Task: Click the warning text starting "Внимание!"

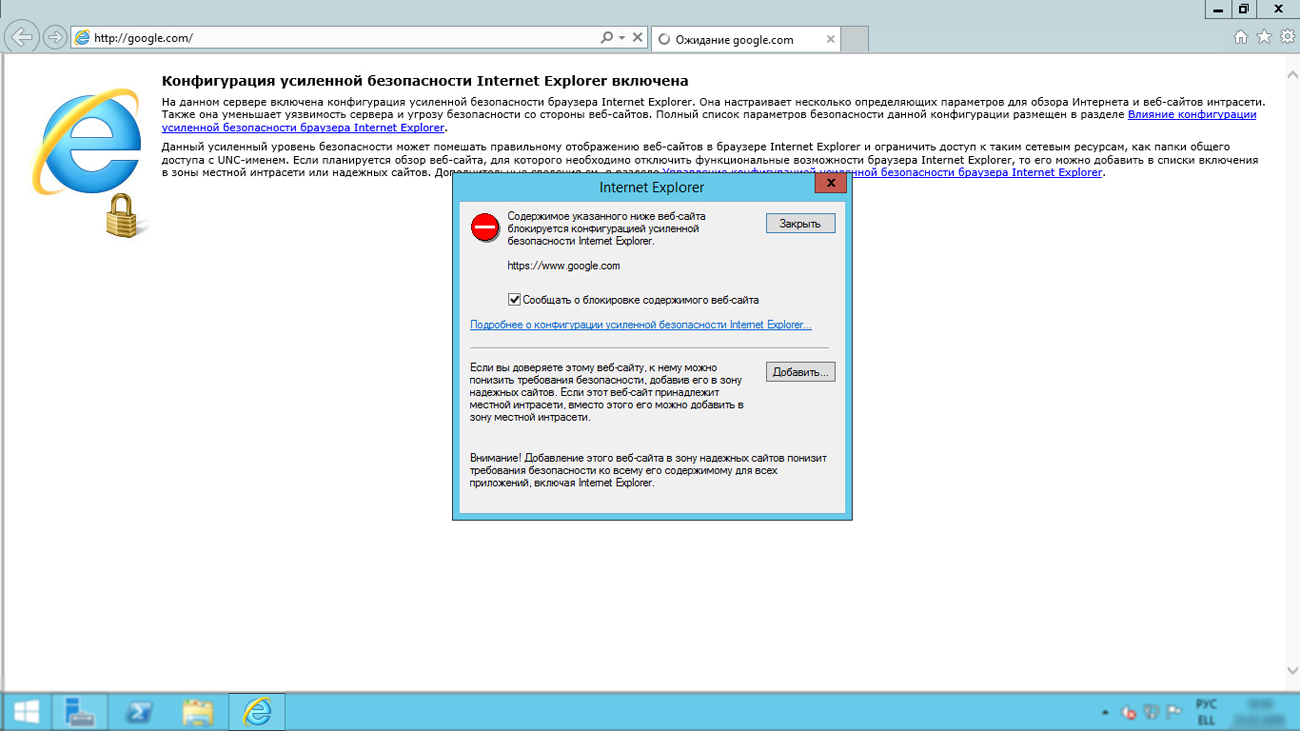Action: 648,470
